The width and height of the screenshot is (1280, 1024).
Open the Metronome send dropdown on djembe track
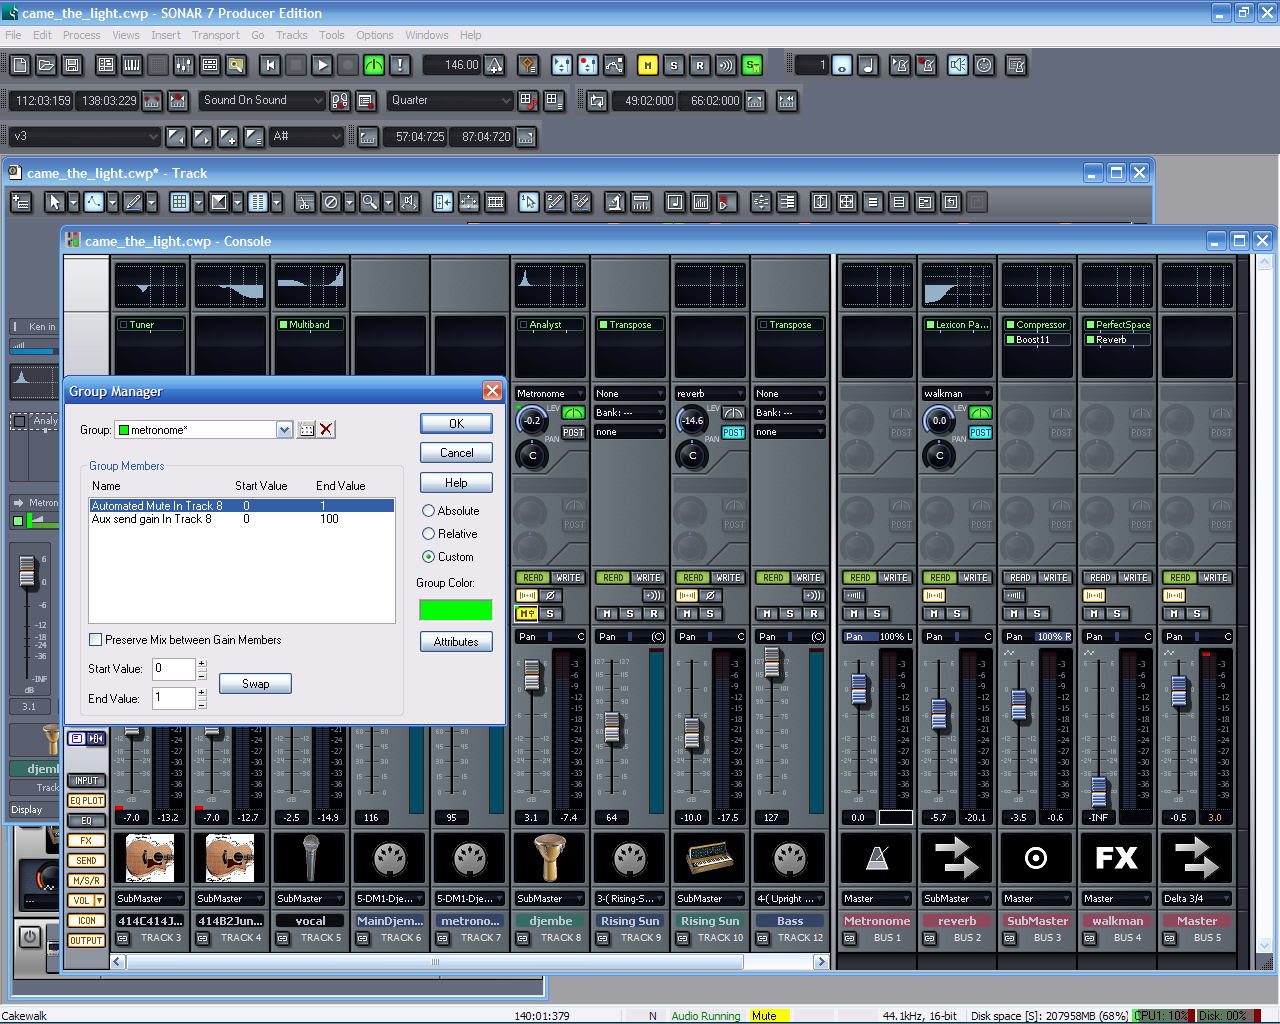click(550, 394)
